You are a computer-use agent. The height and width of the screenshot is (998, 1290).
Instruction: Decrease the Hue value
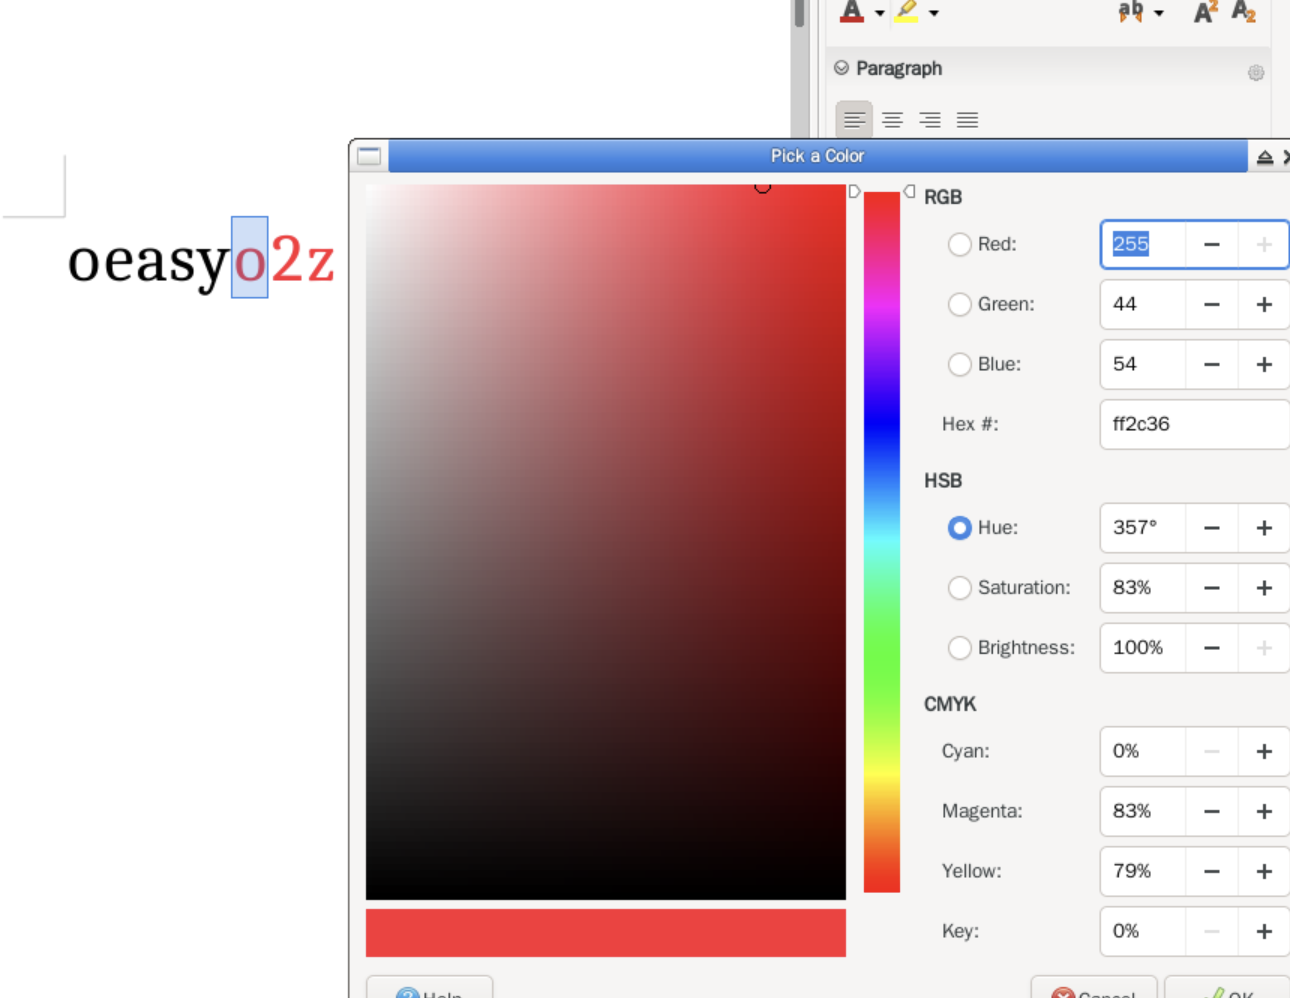(x=1212, y=528)
